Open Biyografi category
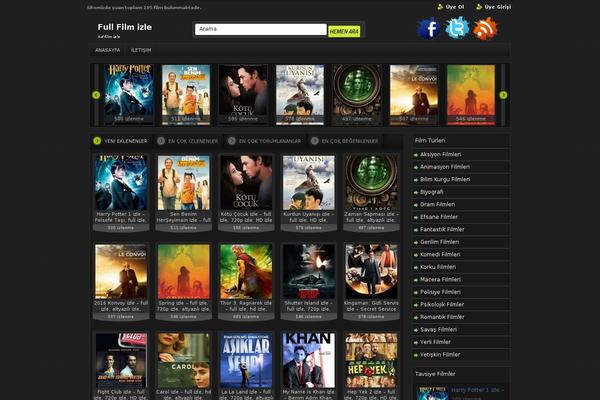This screenshot has height=400, width=600. pyautogui.click(x=432, y=192)
